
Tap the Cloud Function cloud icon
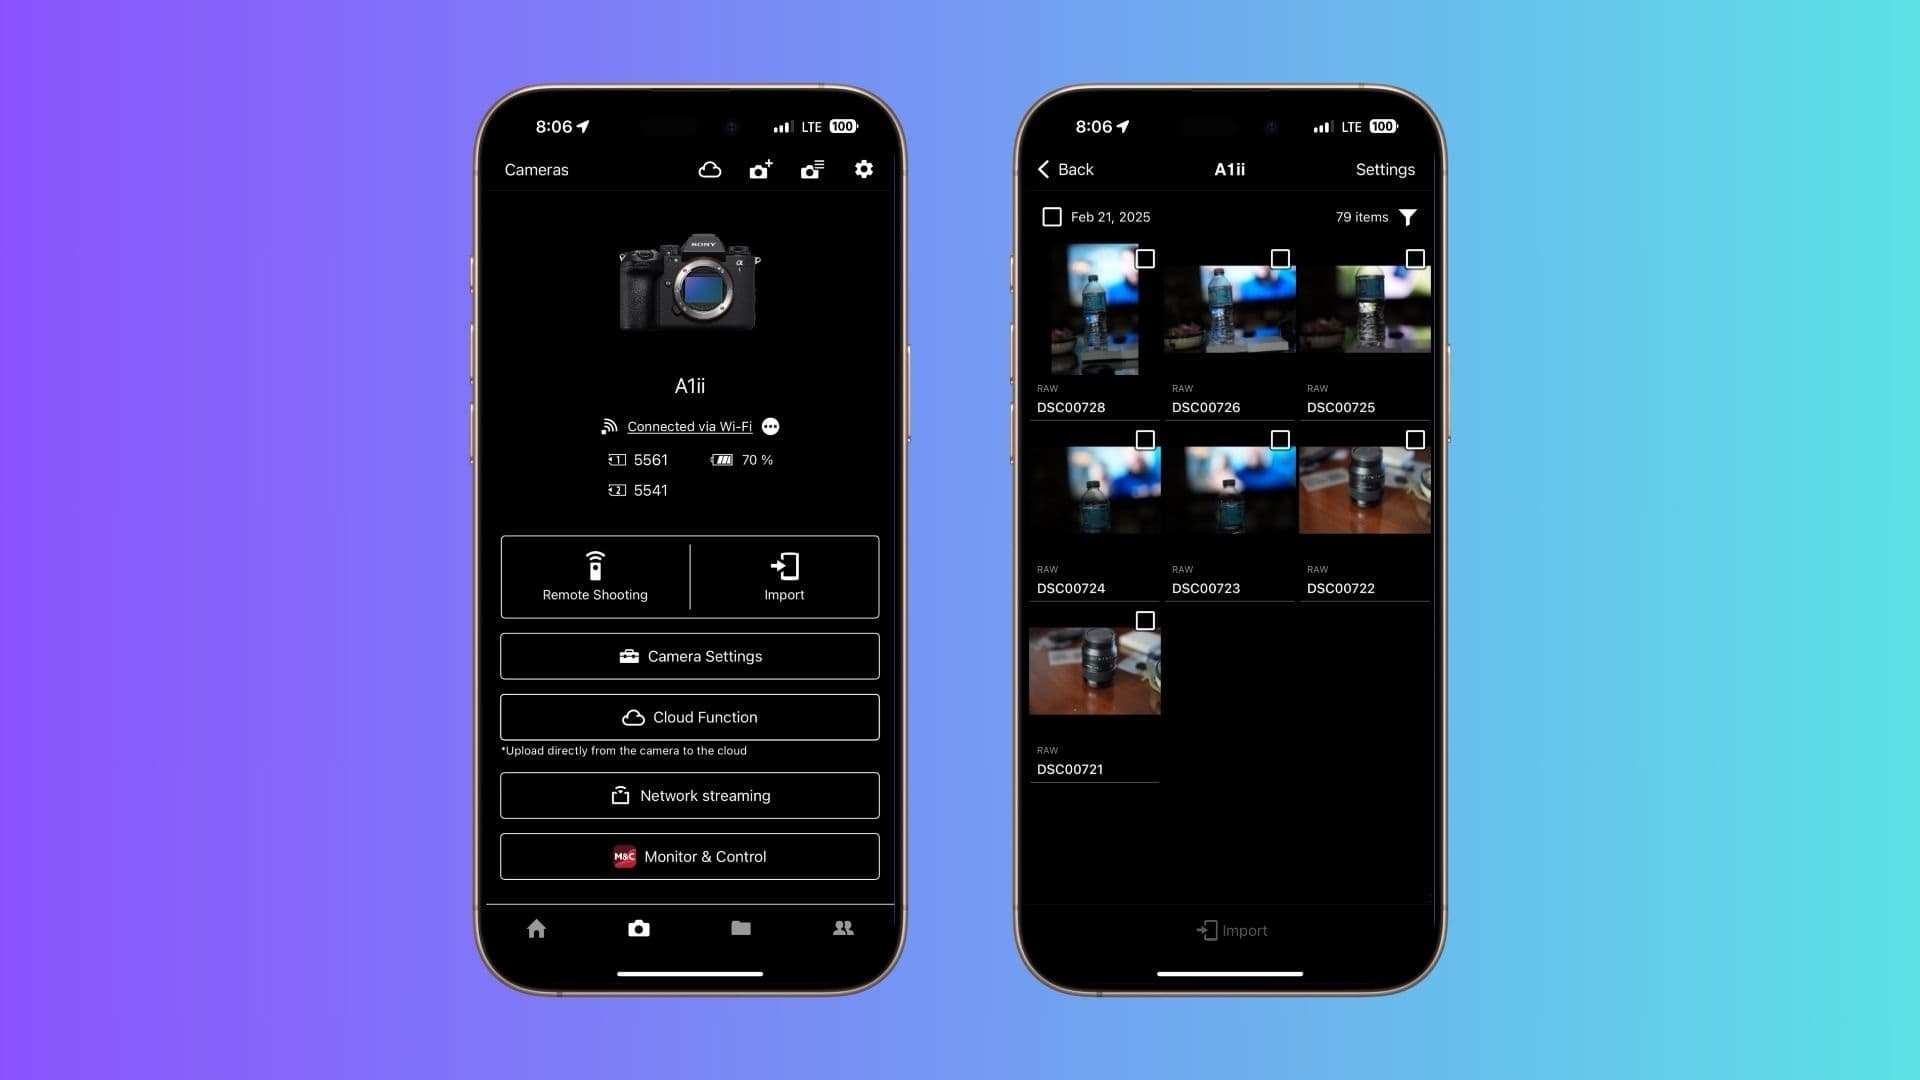click(x=632, y=716)
